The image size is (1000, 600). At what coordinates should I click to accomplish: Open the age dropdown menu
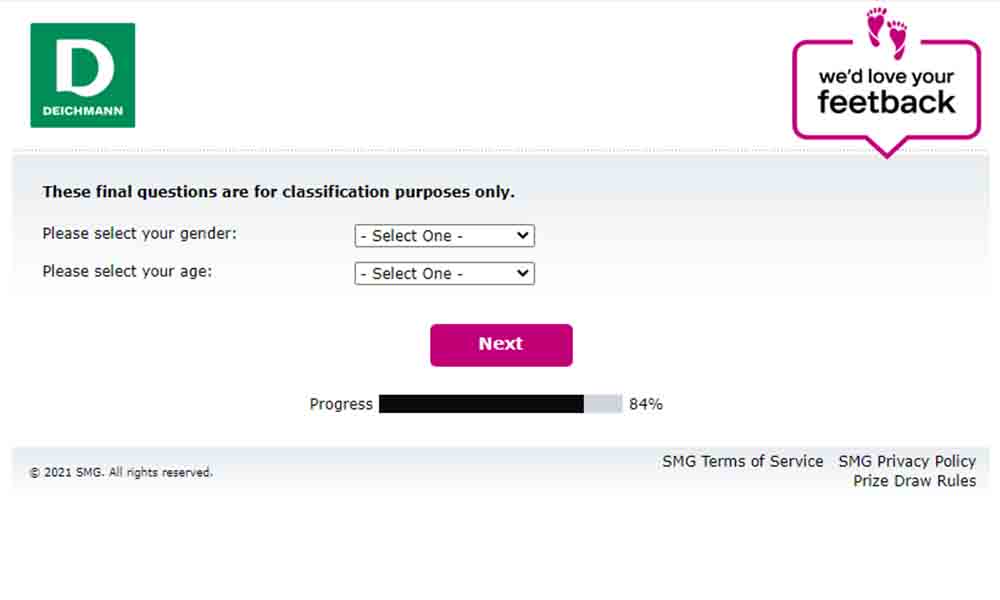(445, 274)
